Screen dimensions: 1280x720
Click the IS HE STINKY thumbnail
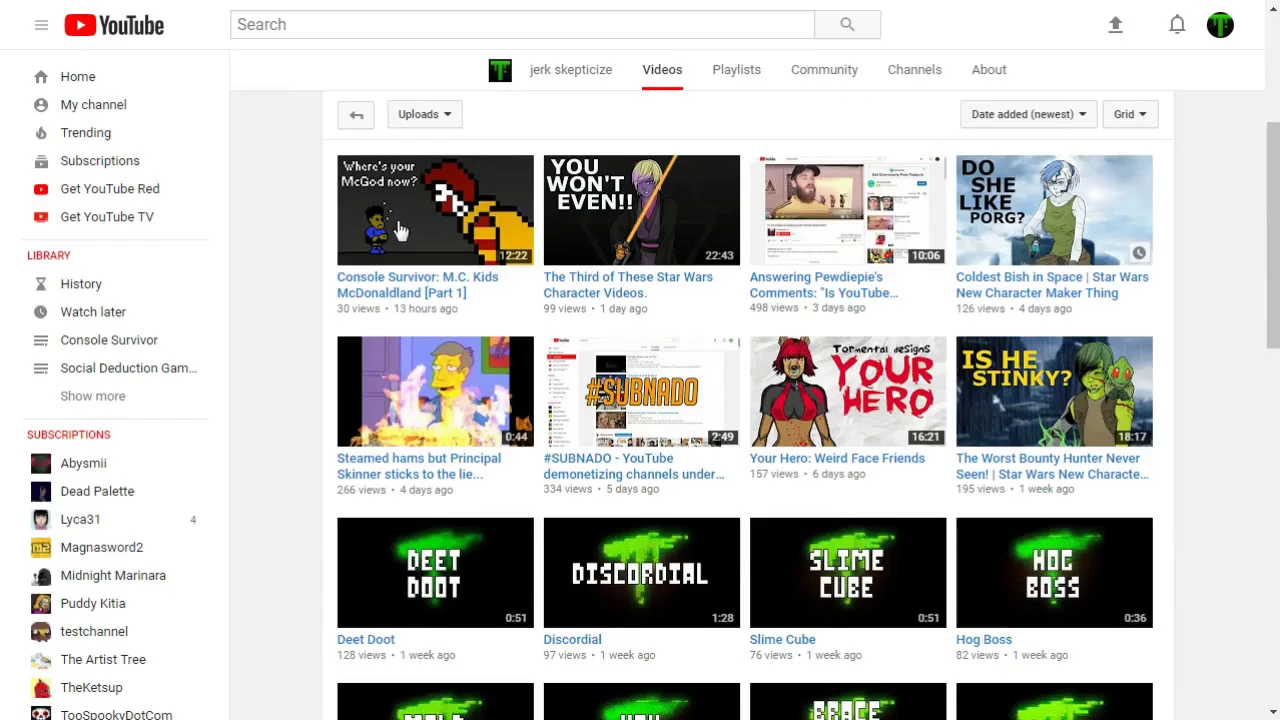tap(1054, 391)
